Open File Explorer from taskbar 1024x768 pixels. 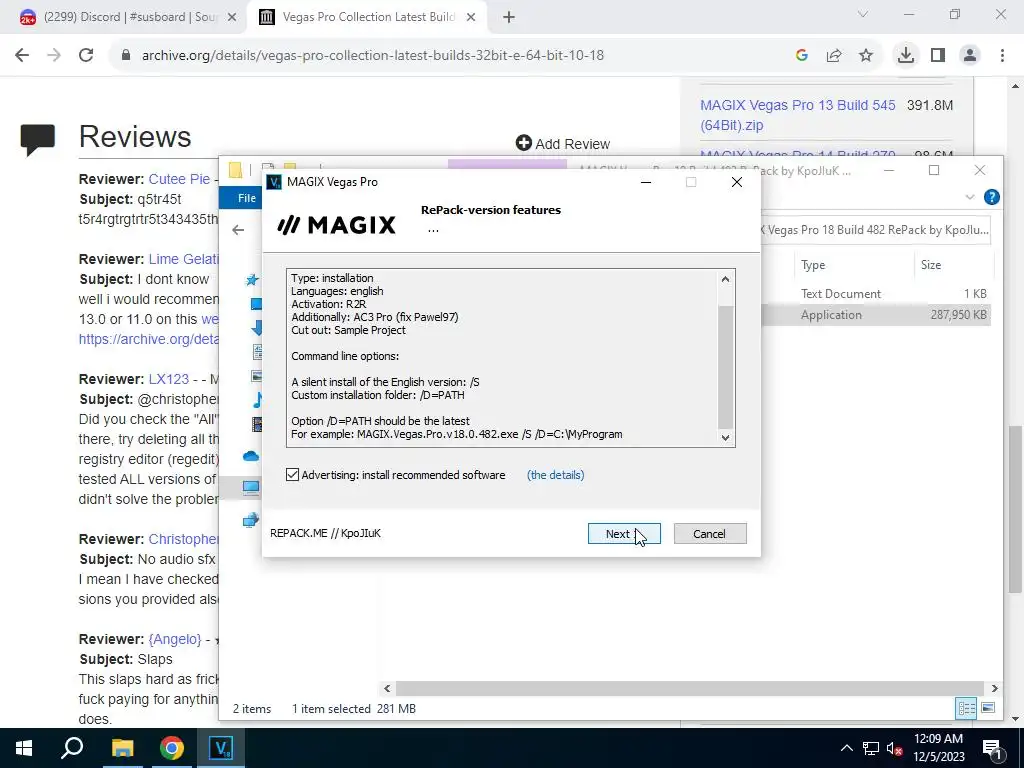122,748
